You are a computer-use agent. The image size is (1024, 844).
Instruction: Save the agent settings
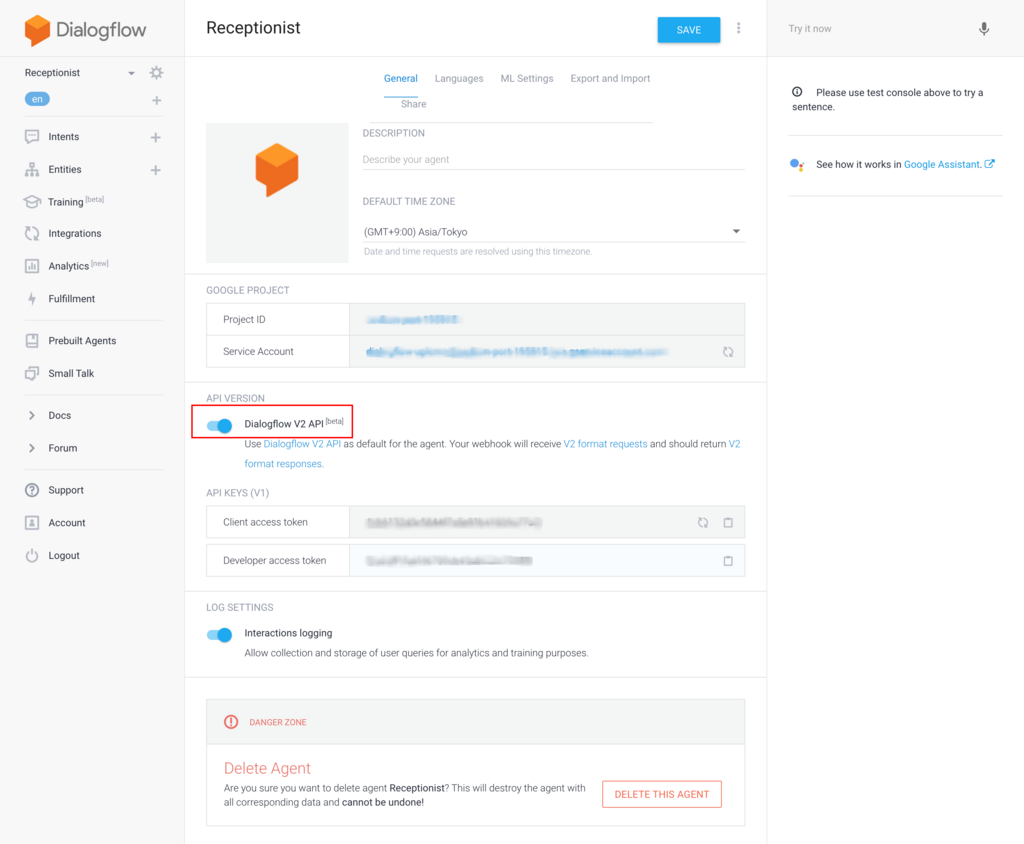[688, 30]
